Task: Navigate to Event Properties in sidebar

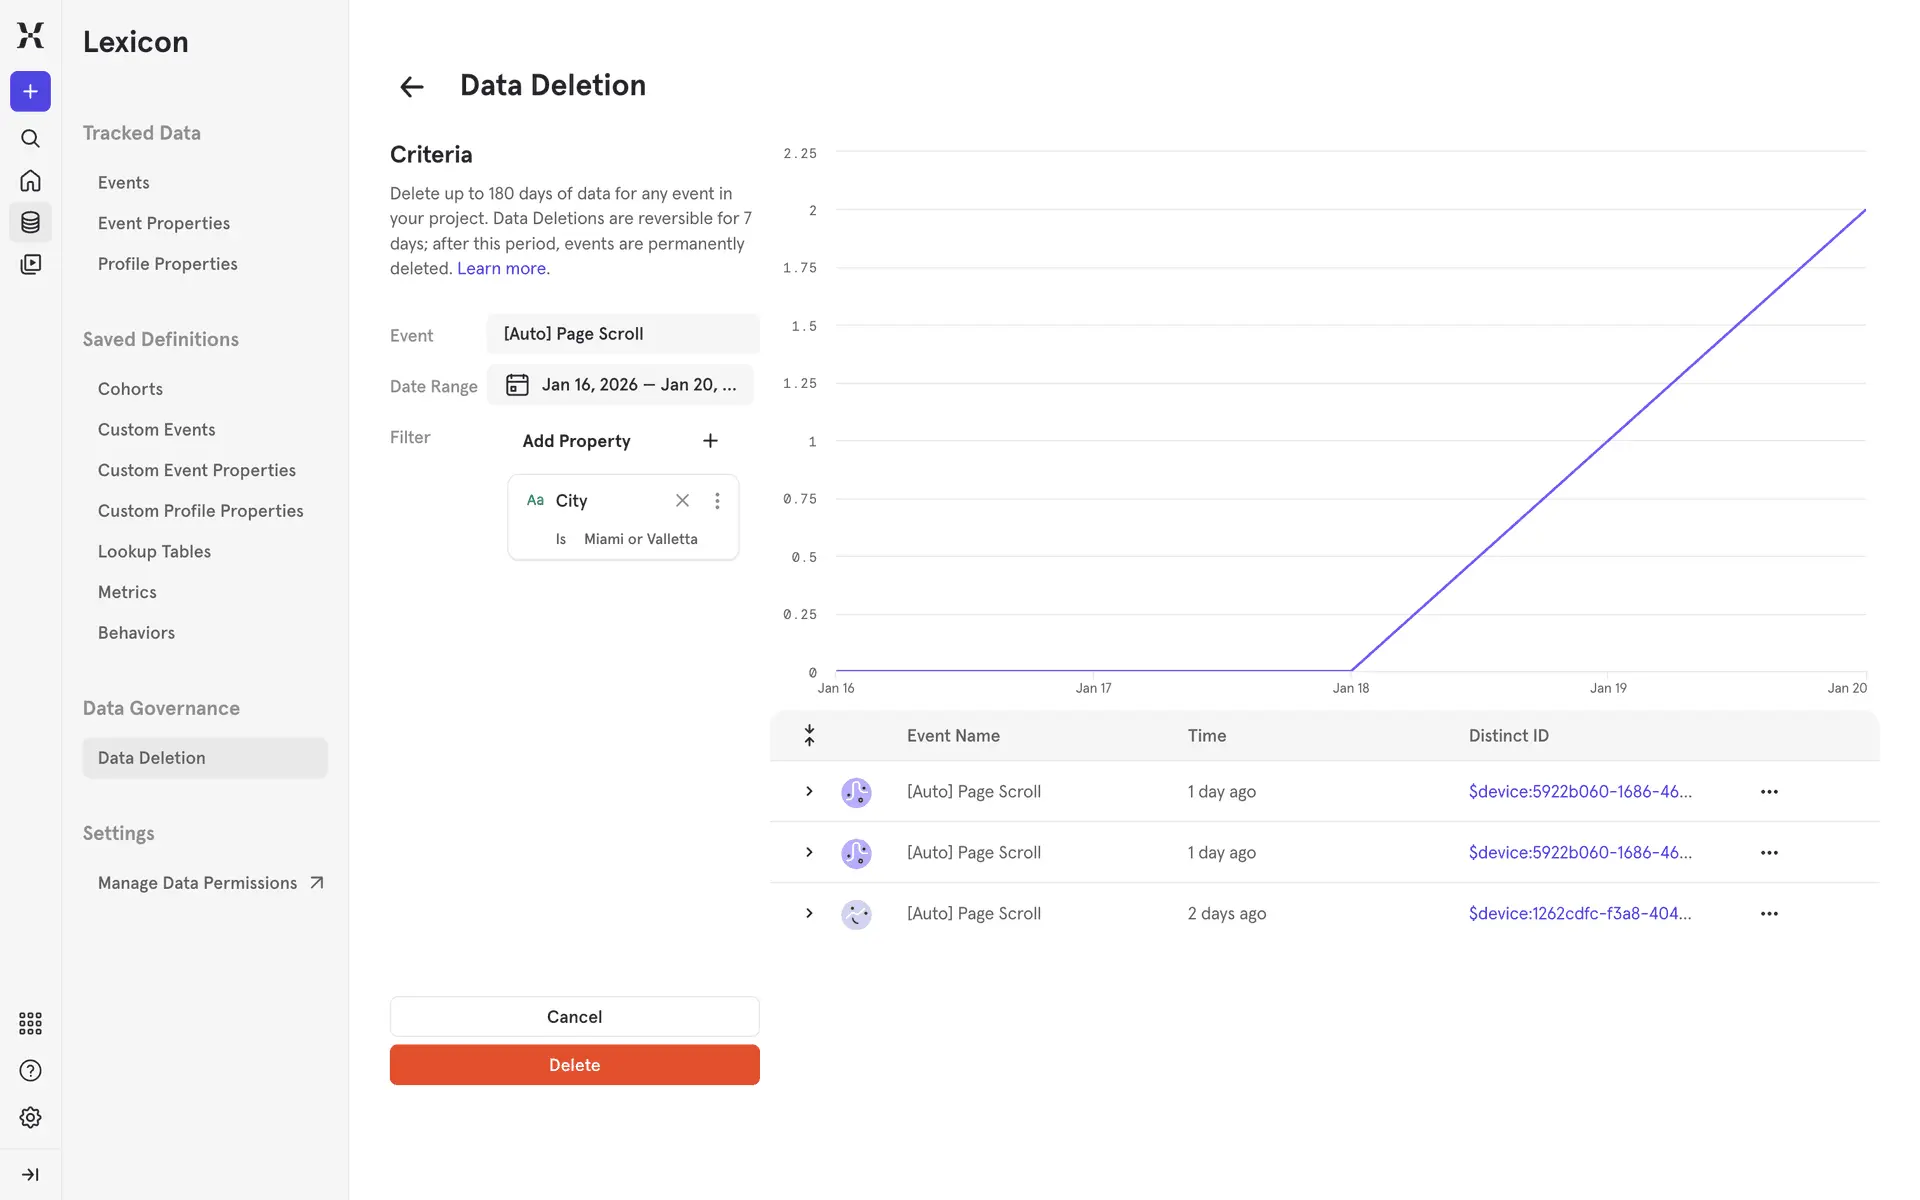Action: click(164, 223)
